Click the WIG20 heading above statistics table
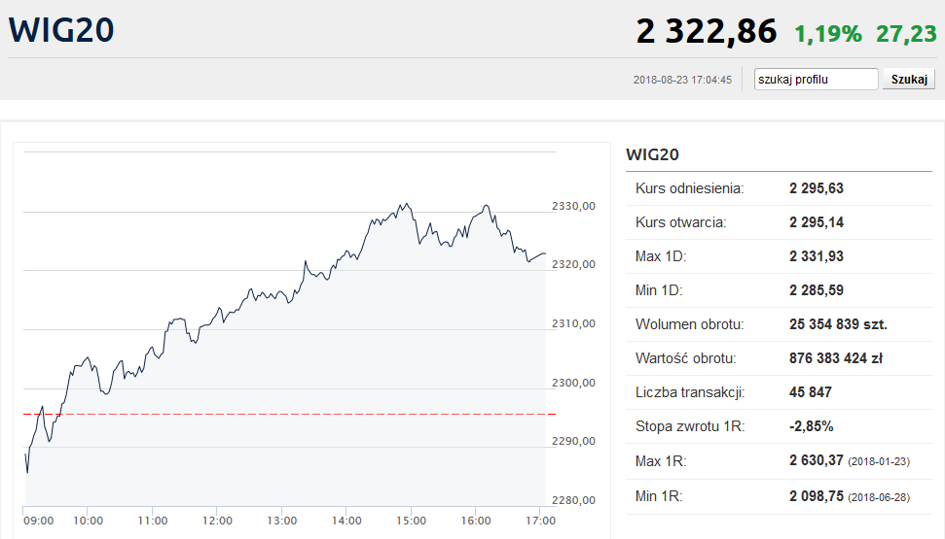The width and height of the screenshot is (945, 539). tap(652, 154)
